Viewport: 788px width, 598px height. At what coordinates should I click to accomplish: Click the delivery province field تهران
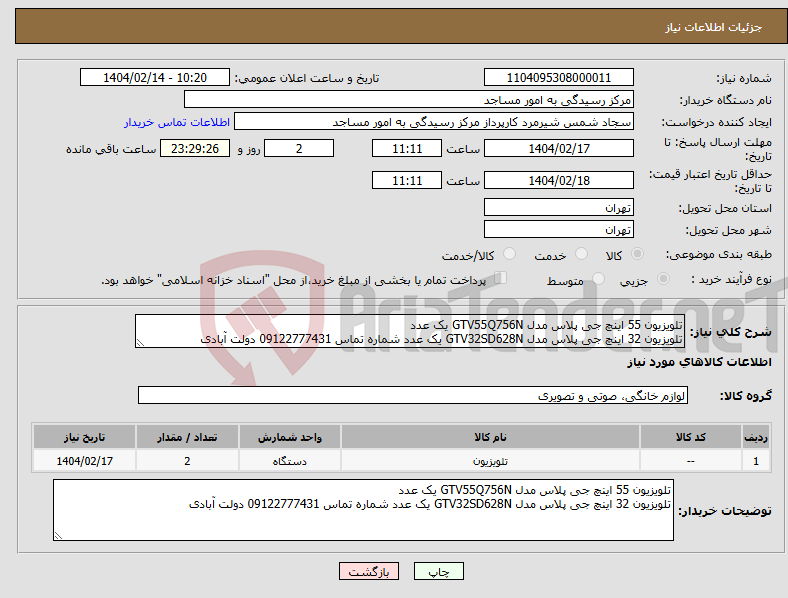tap(558, 207)
